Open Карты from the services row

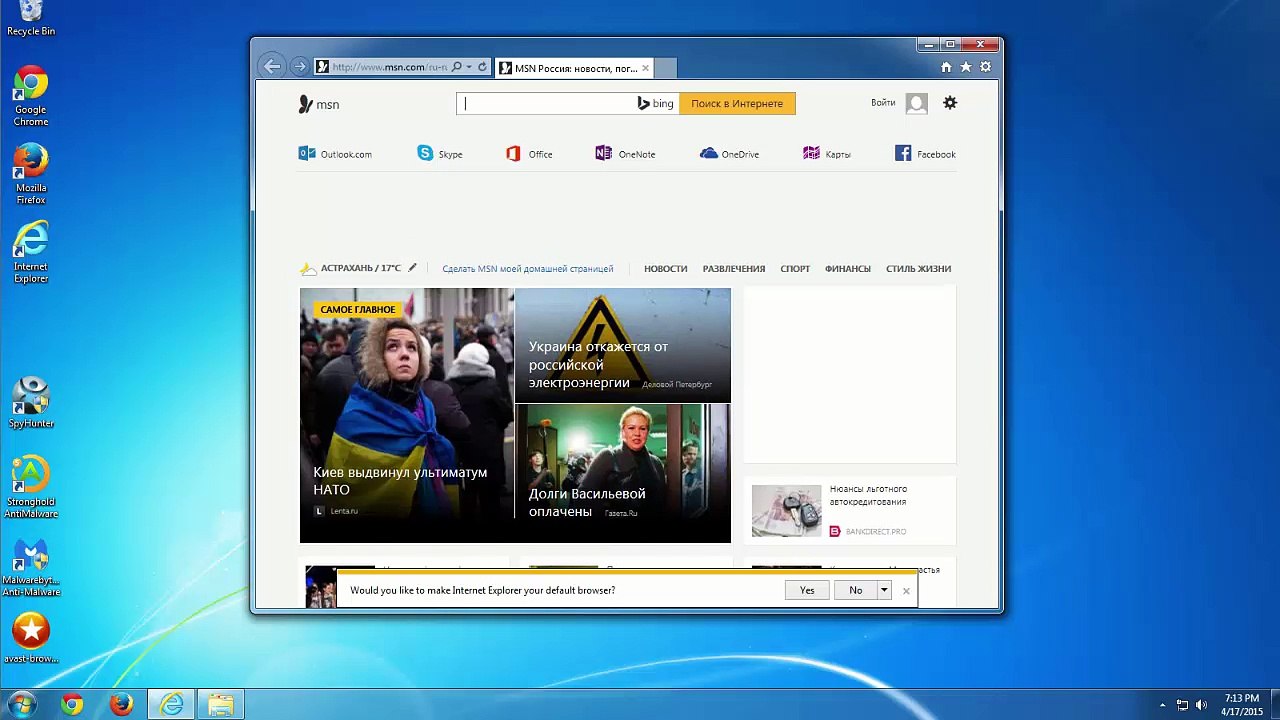click(827, 154)
